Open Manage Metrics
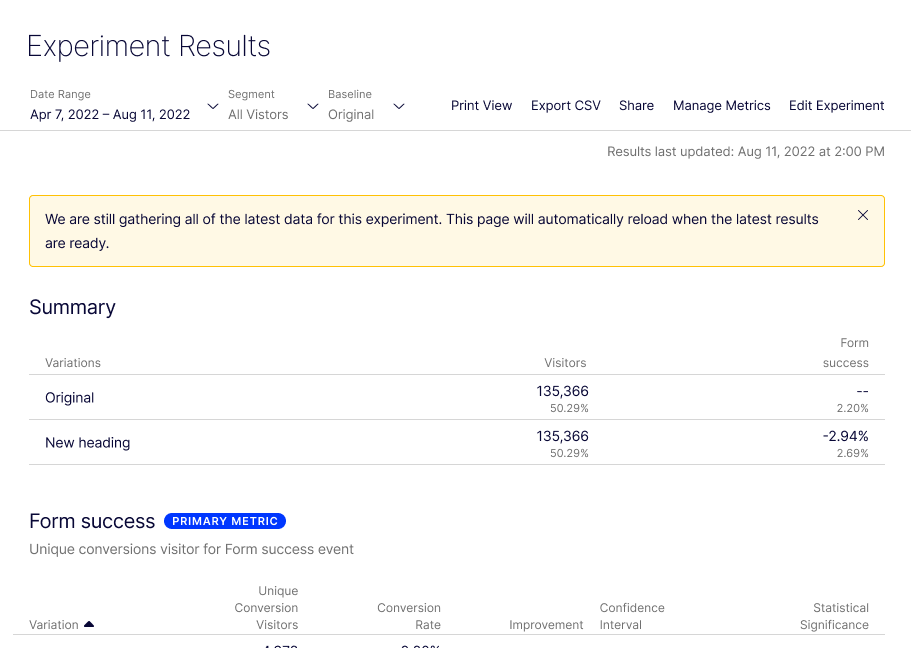 click(721, 105)
